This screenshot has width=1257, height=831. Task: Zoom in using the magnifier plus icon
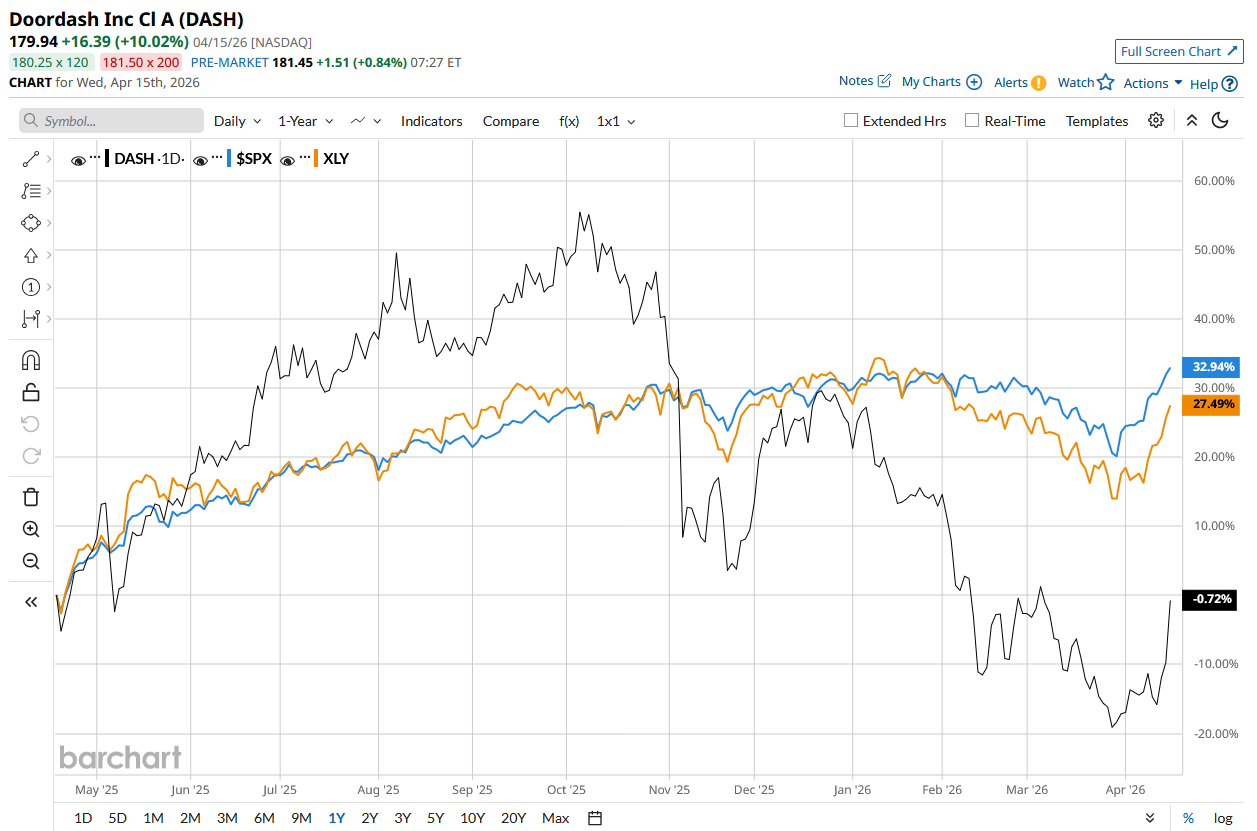click(30, 529)
